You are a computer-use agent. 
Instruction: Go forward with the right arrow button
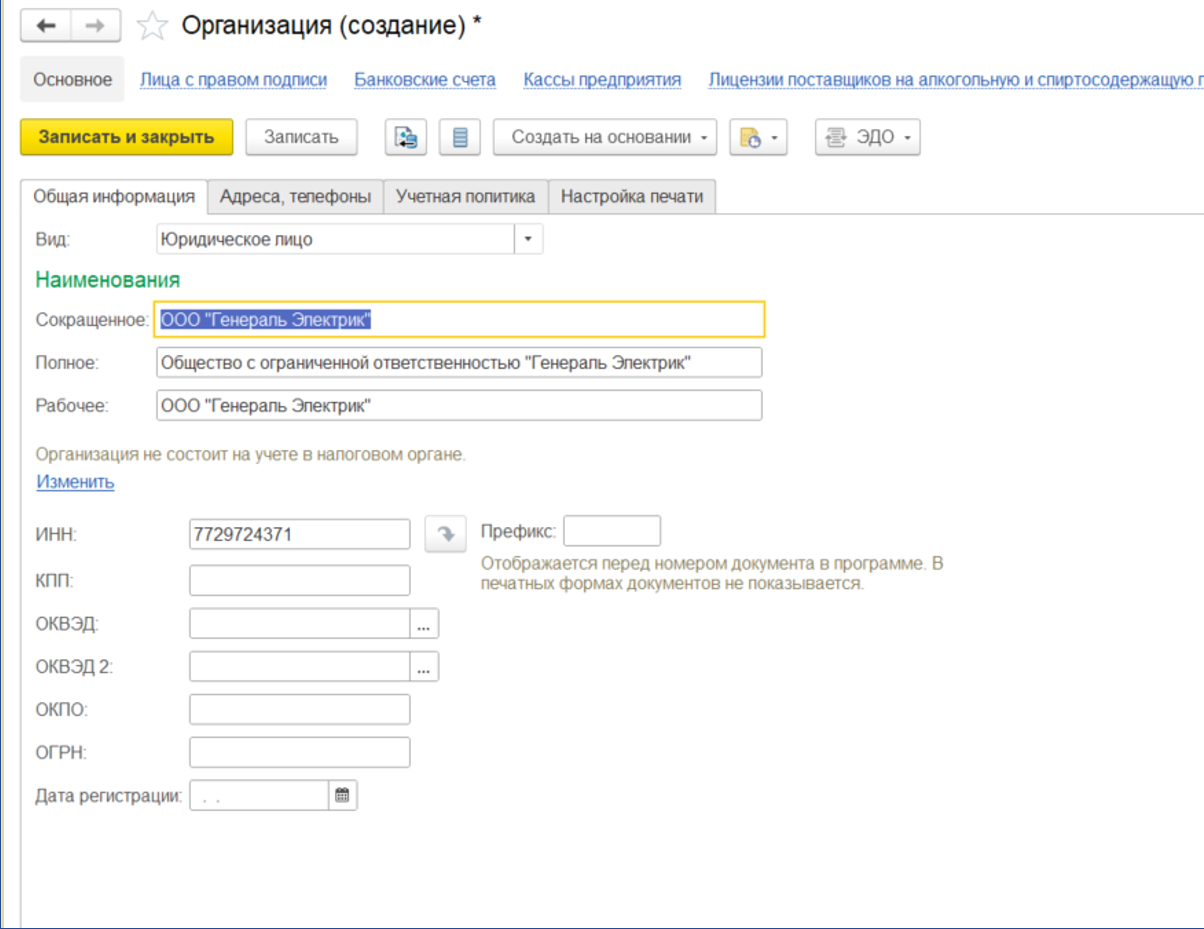tap(96, 26)
